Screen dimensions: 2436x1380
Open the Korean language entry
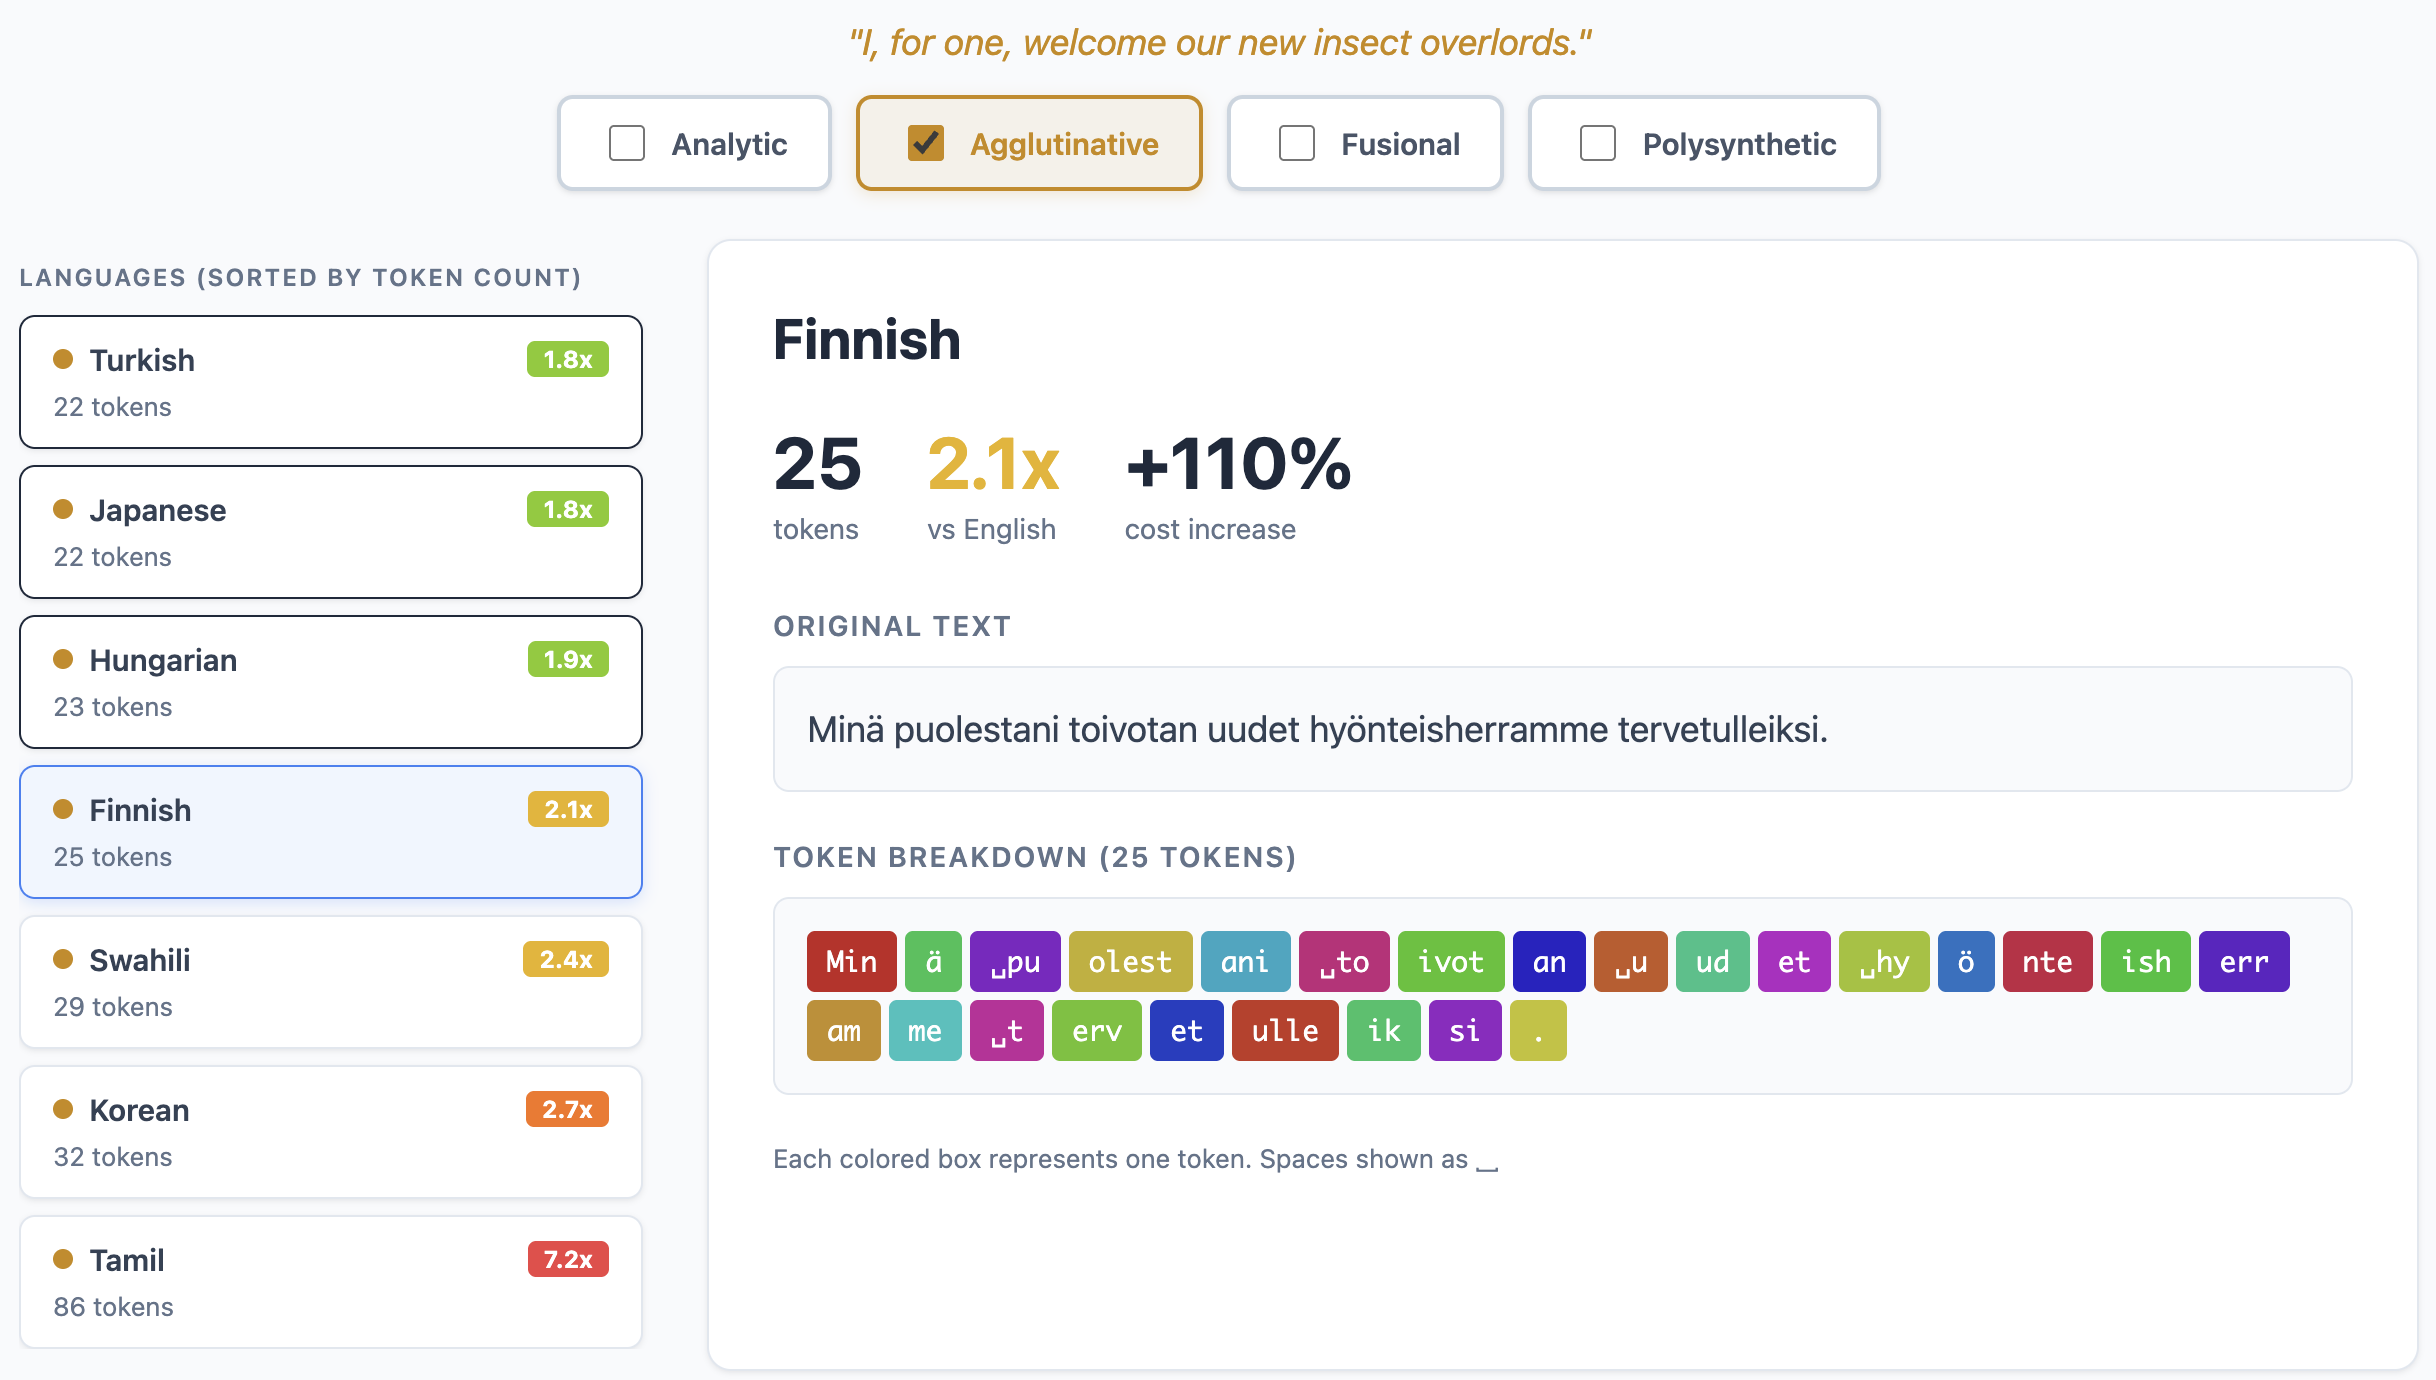point(330,1132)
